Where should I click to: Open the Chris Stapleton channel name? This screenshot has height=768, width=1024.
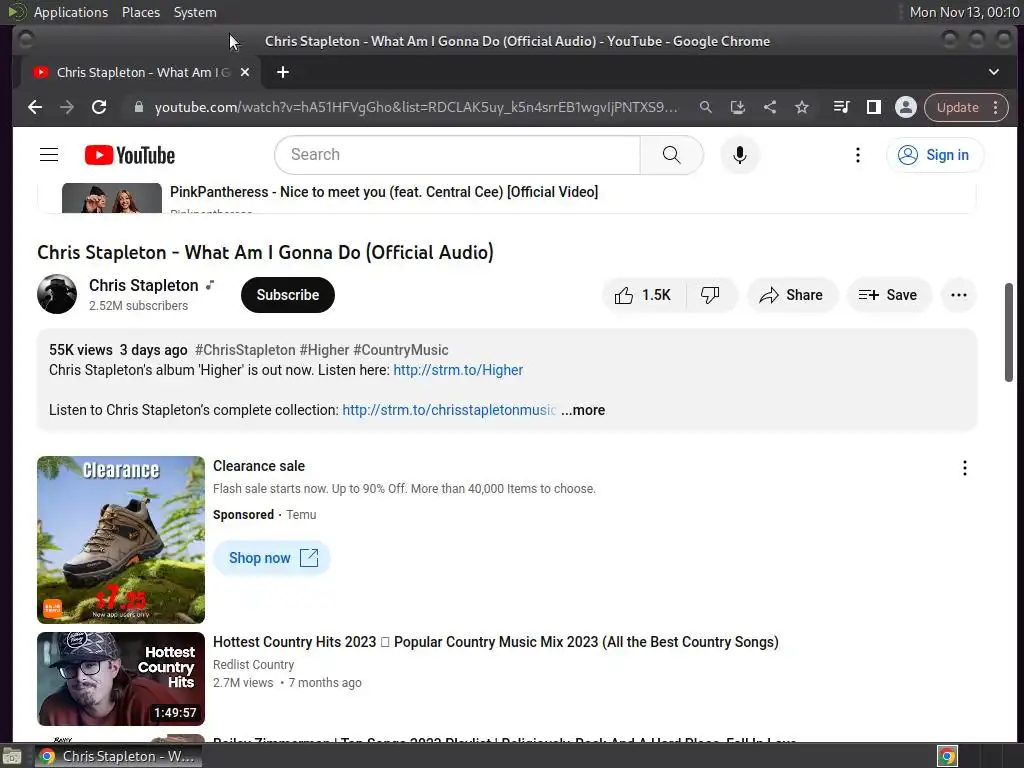click(144, 285)
